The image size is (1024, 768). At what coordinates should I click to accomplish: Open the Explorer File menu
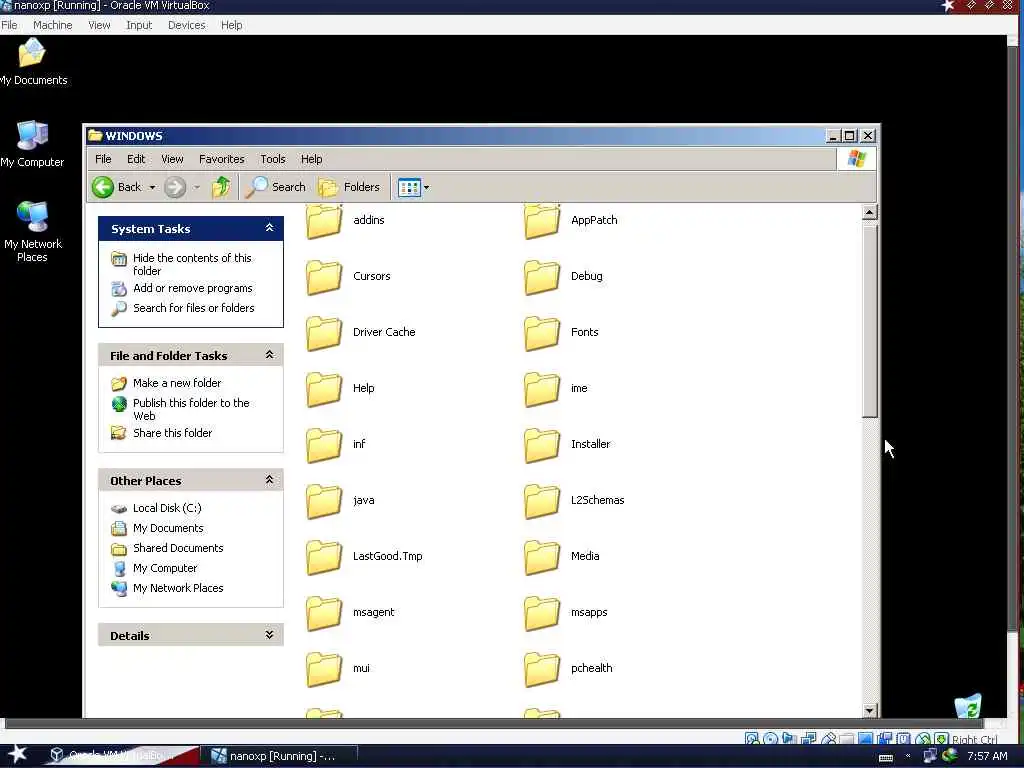[103, 159]
